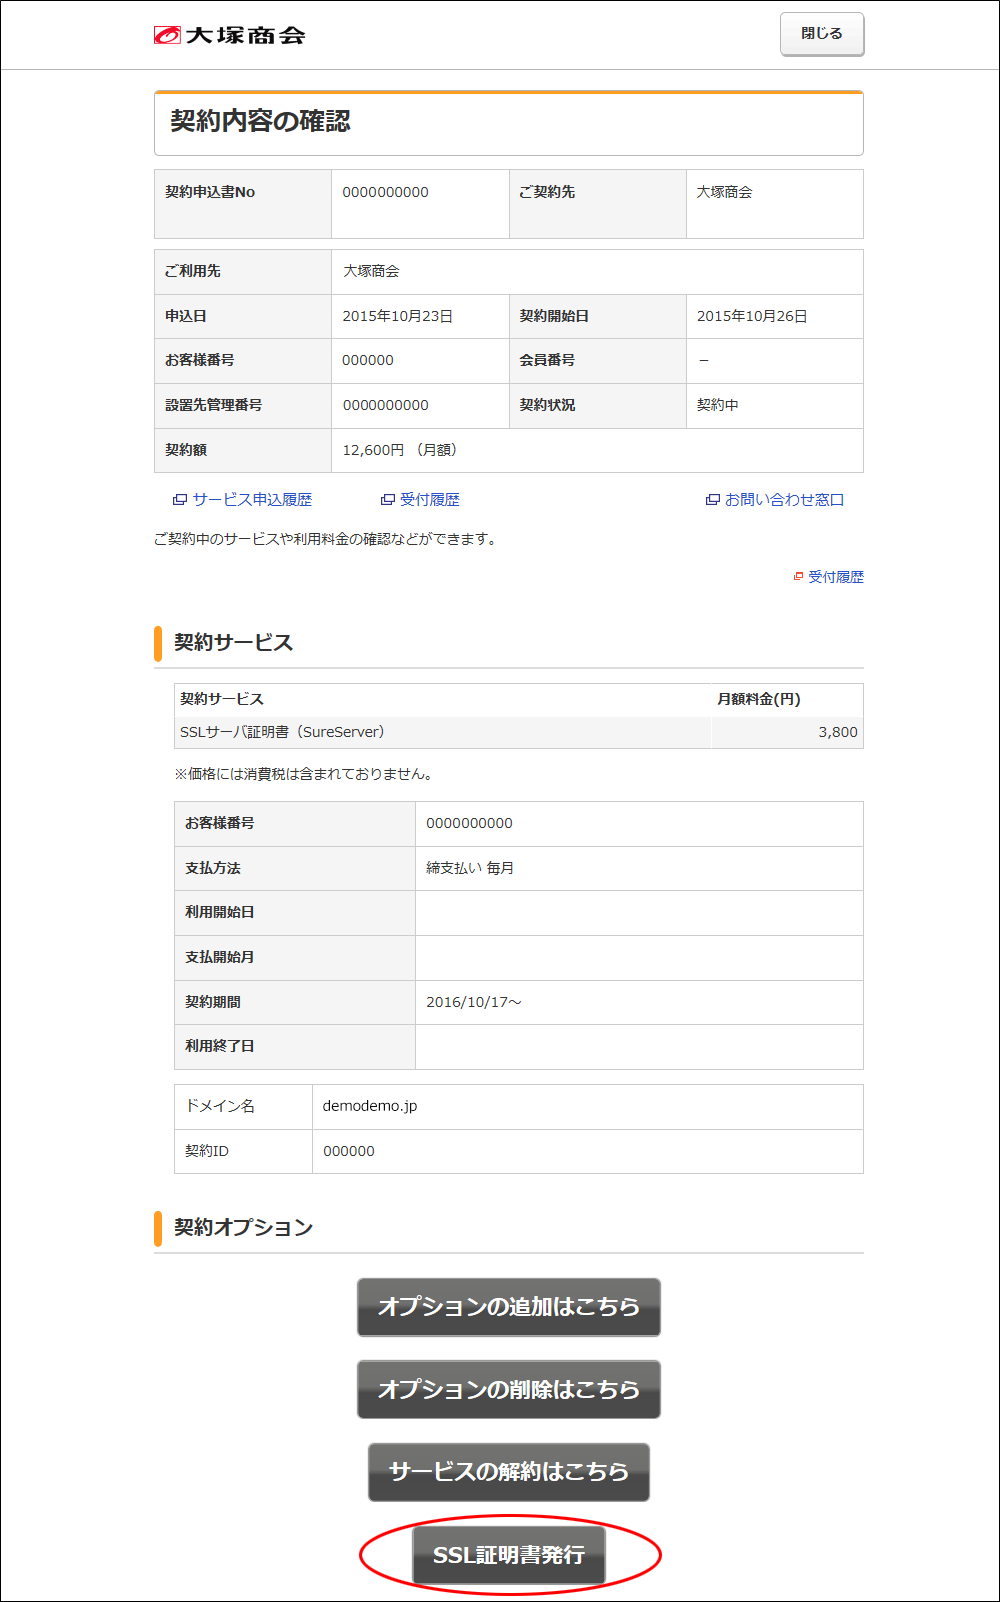
Task: Open the 受付履歴 link beside サービス申込履歴
Action: pyautogui.click(x=430, y=500)
